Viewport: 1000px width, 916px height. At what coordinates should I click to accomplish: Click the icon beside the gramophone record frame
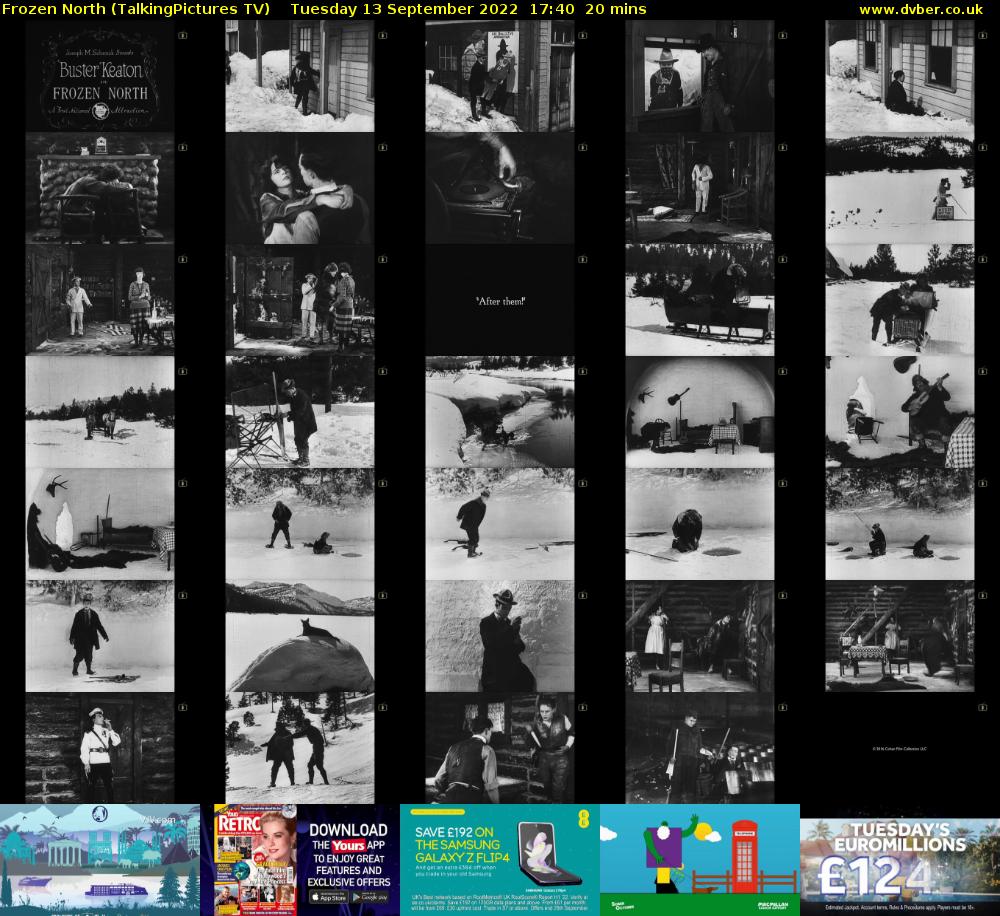(583, 147)
